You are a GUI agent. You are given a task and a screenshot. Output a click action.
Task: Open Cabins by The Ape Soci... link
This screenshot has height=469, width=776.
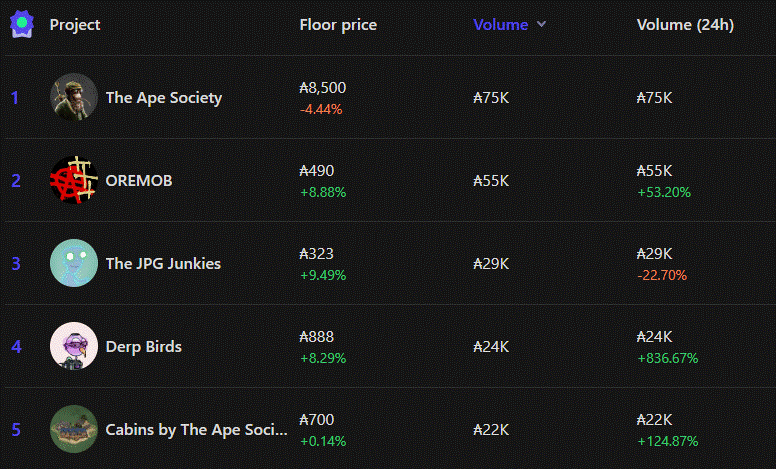(196, 429)
